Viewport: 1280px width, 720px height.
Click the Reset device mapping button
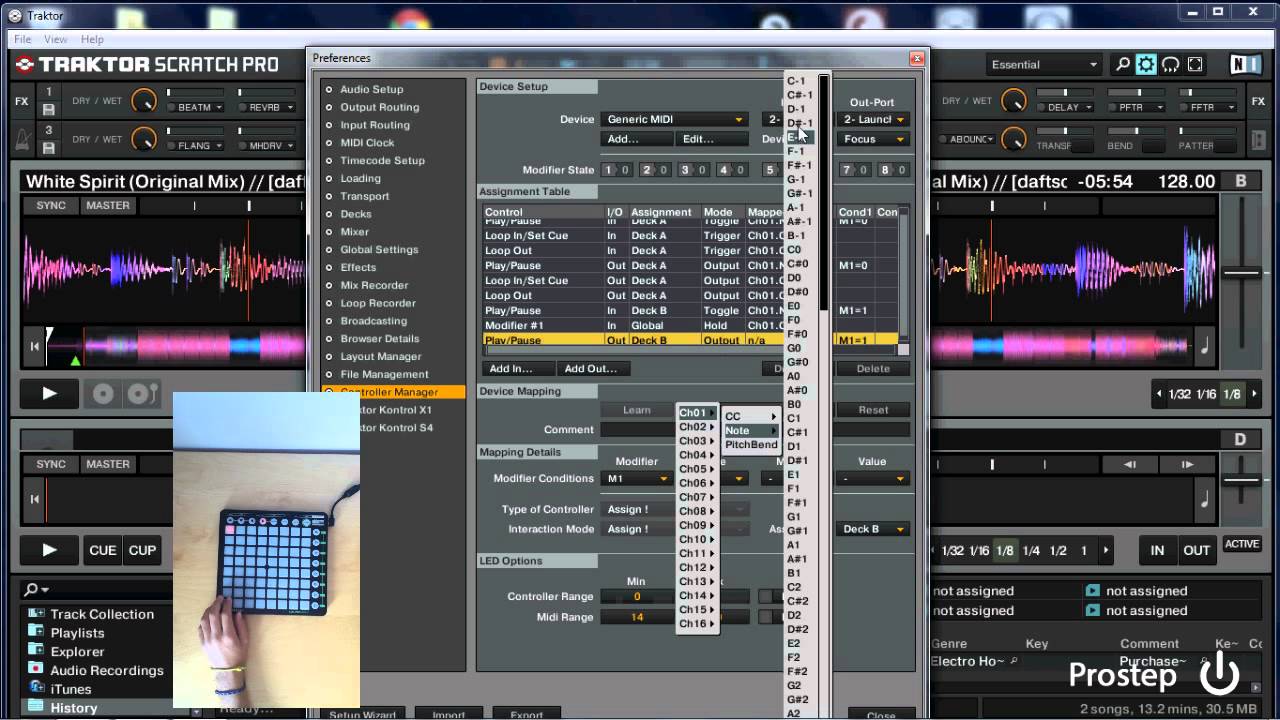(x=873, y=410)
